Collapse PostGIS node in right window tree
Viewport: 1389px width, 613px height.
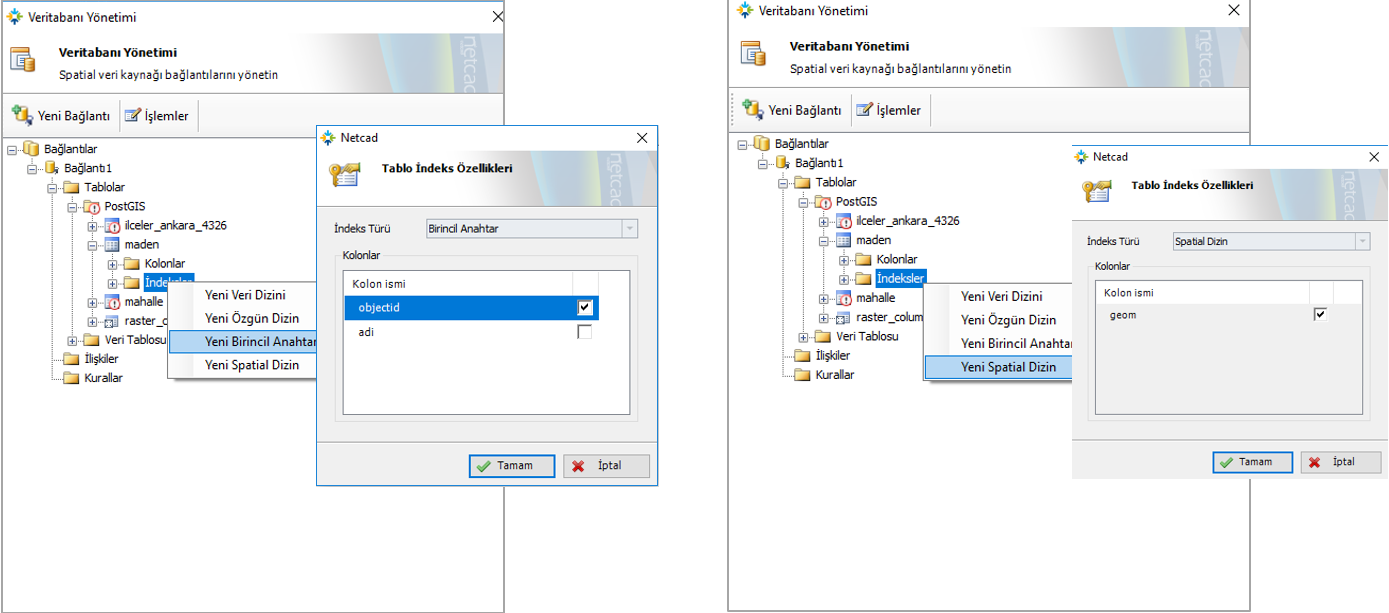(802, 202)
